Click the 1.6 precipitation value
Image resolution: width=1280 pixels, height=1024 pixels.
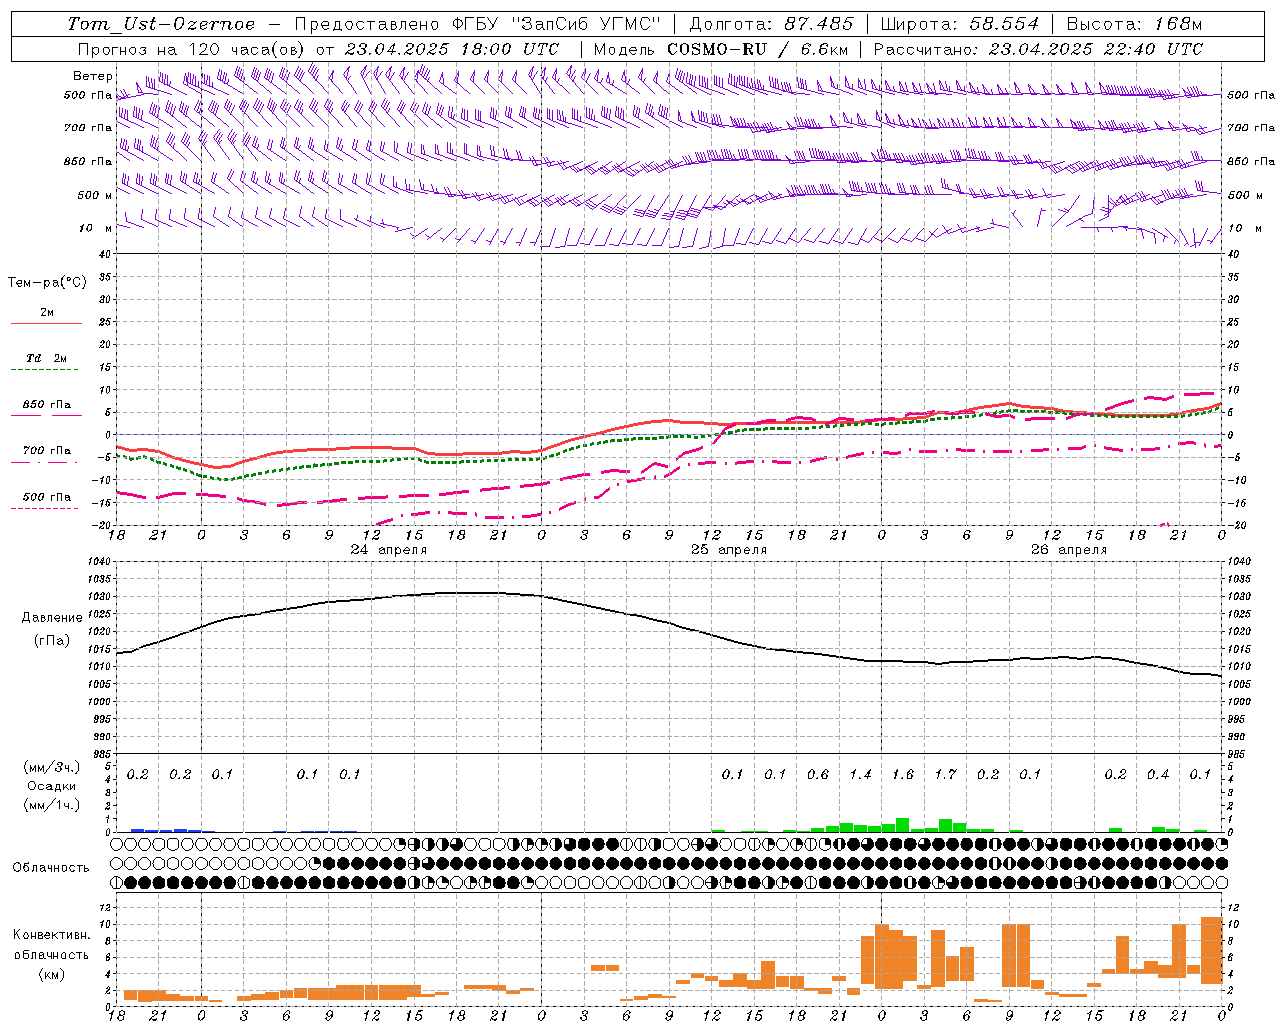point(903,775)
